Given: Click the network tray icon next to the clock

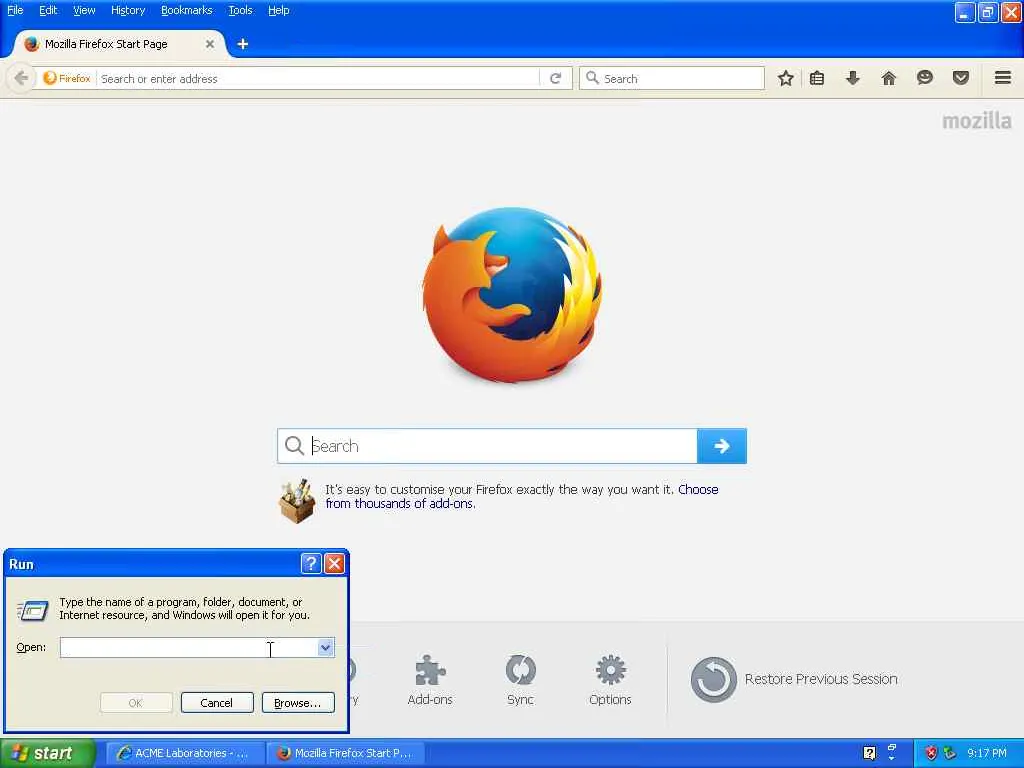Looking at the screenshot, I should (950, 753).
